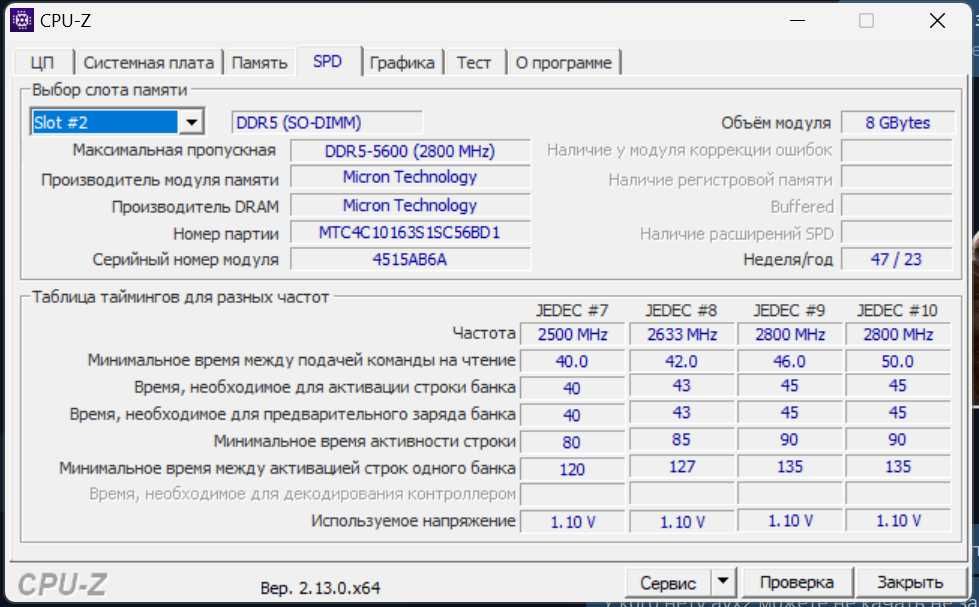This screenshot has height=607, width=979.
Task: Click the CPU-Z app icon in title bar
Action: click(x=22, y=20)
